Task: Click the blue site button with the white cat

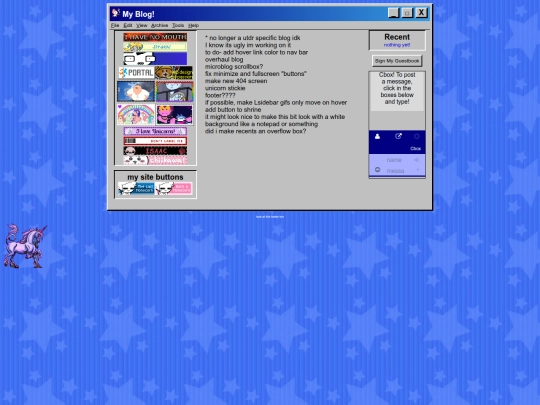Action: coord(136,188)
